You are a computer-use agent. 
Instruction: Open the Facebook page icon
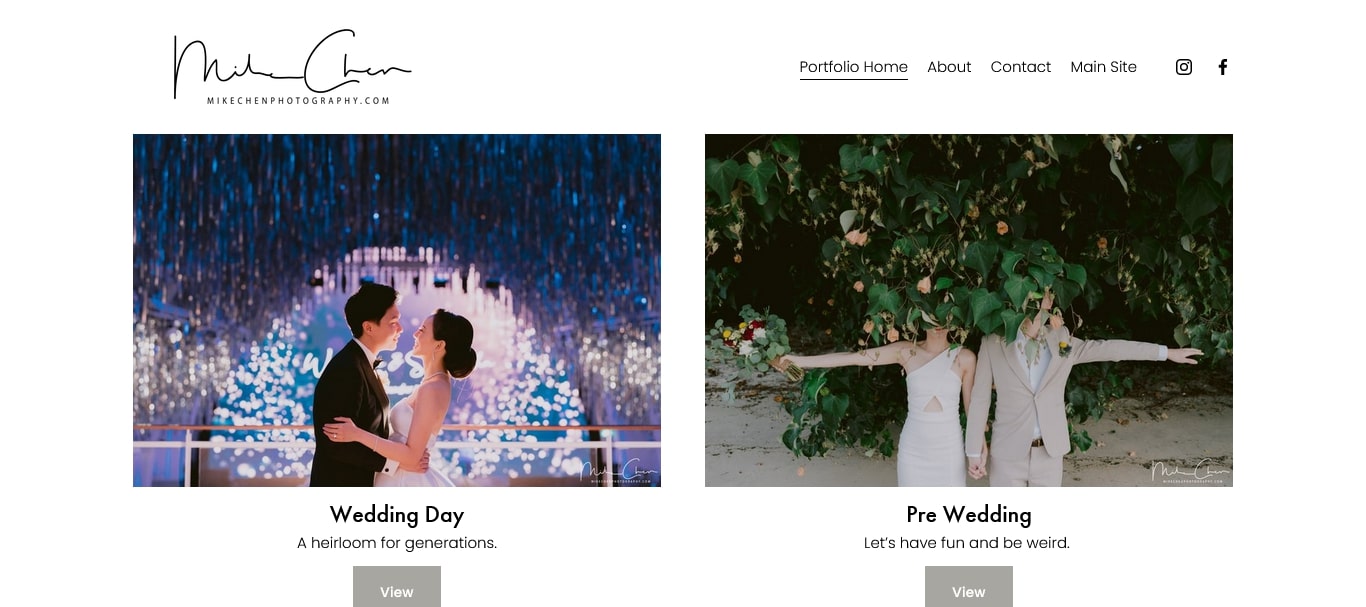pos(1222,67)
